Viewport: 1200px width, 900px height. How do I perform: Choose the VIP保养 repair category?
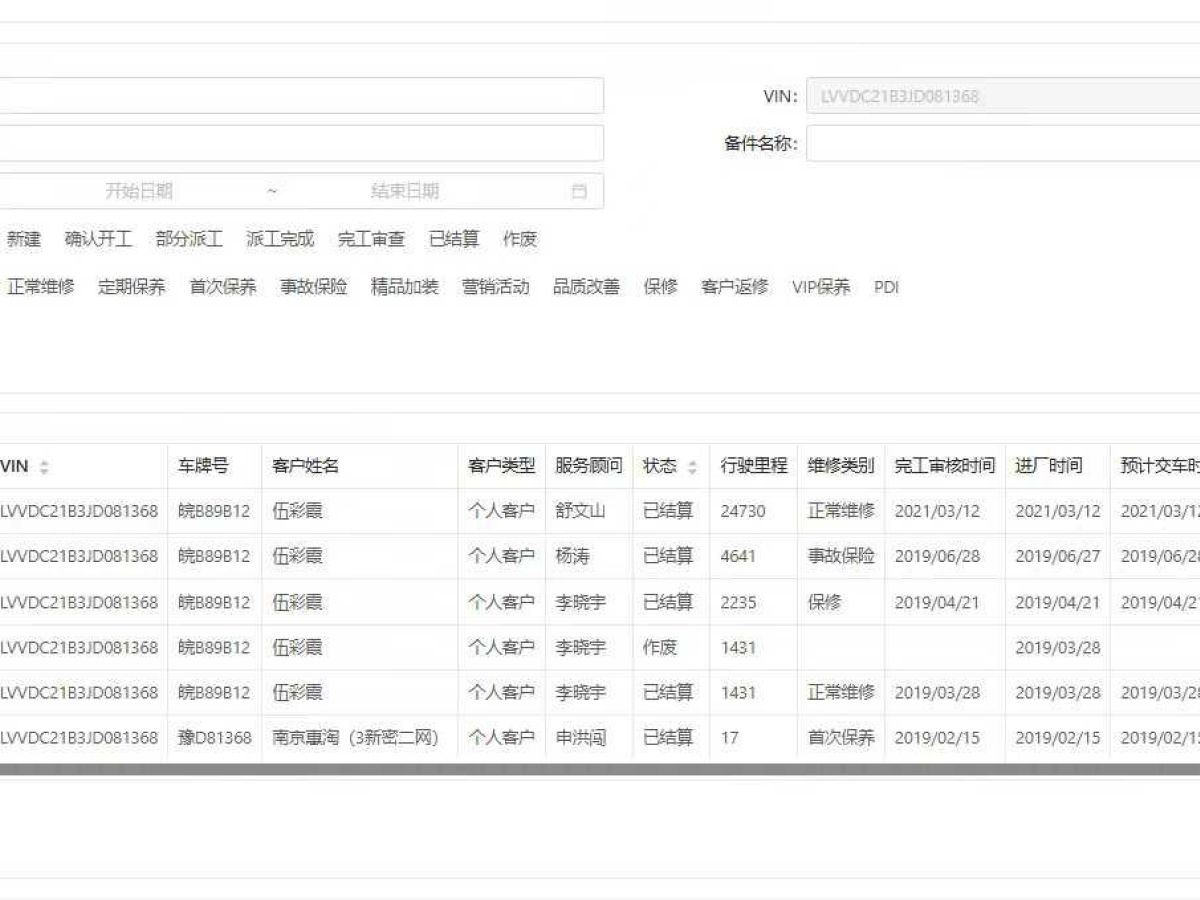(x=821, y=287)
